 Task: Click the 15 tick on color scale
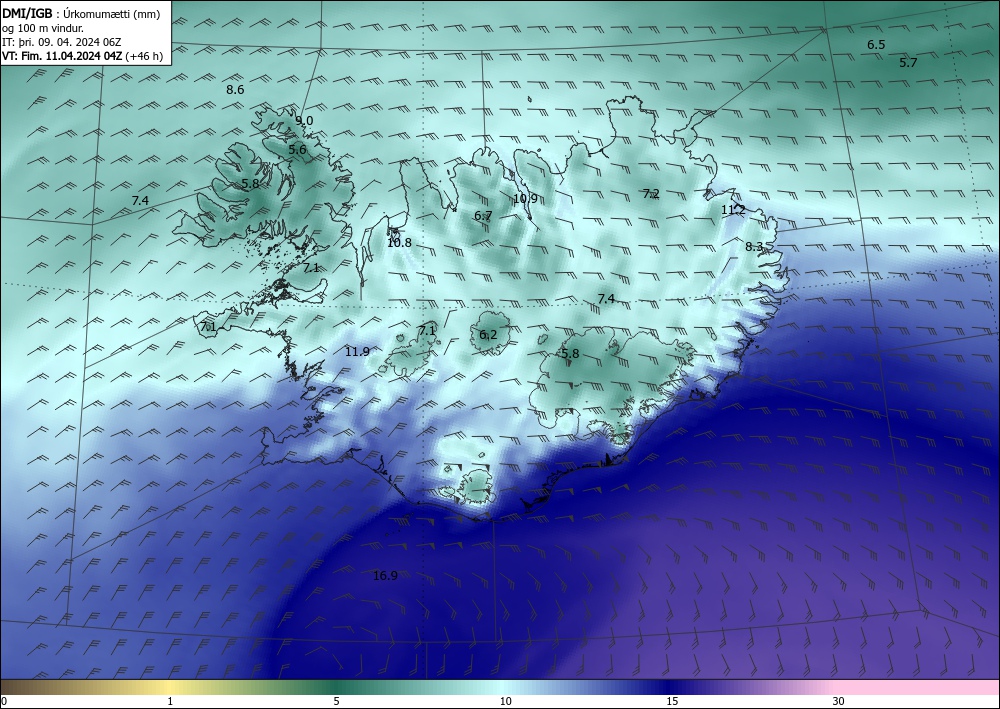(x=672, y=702)
